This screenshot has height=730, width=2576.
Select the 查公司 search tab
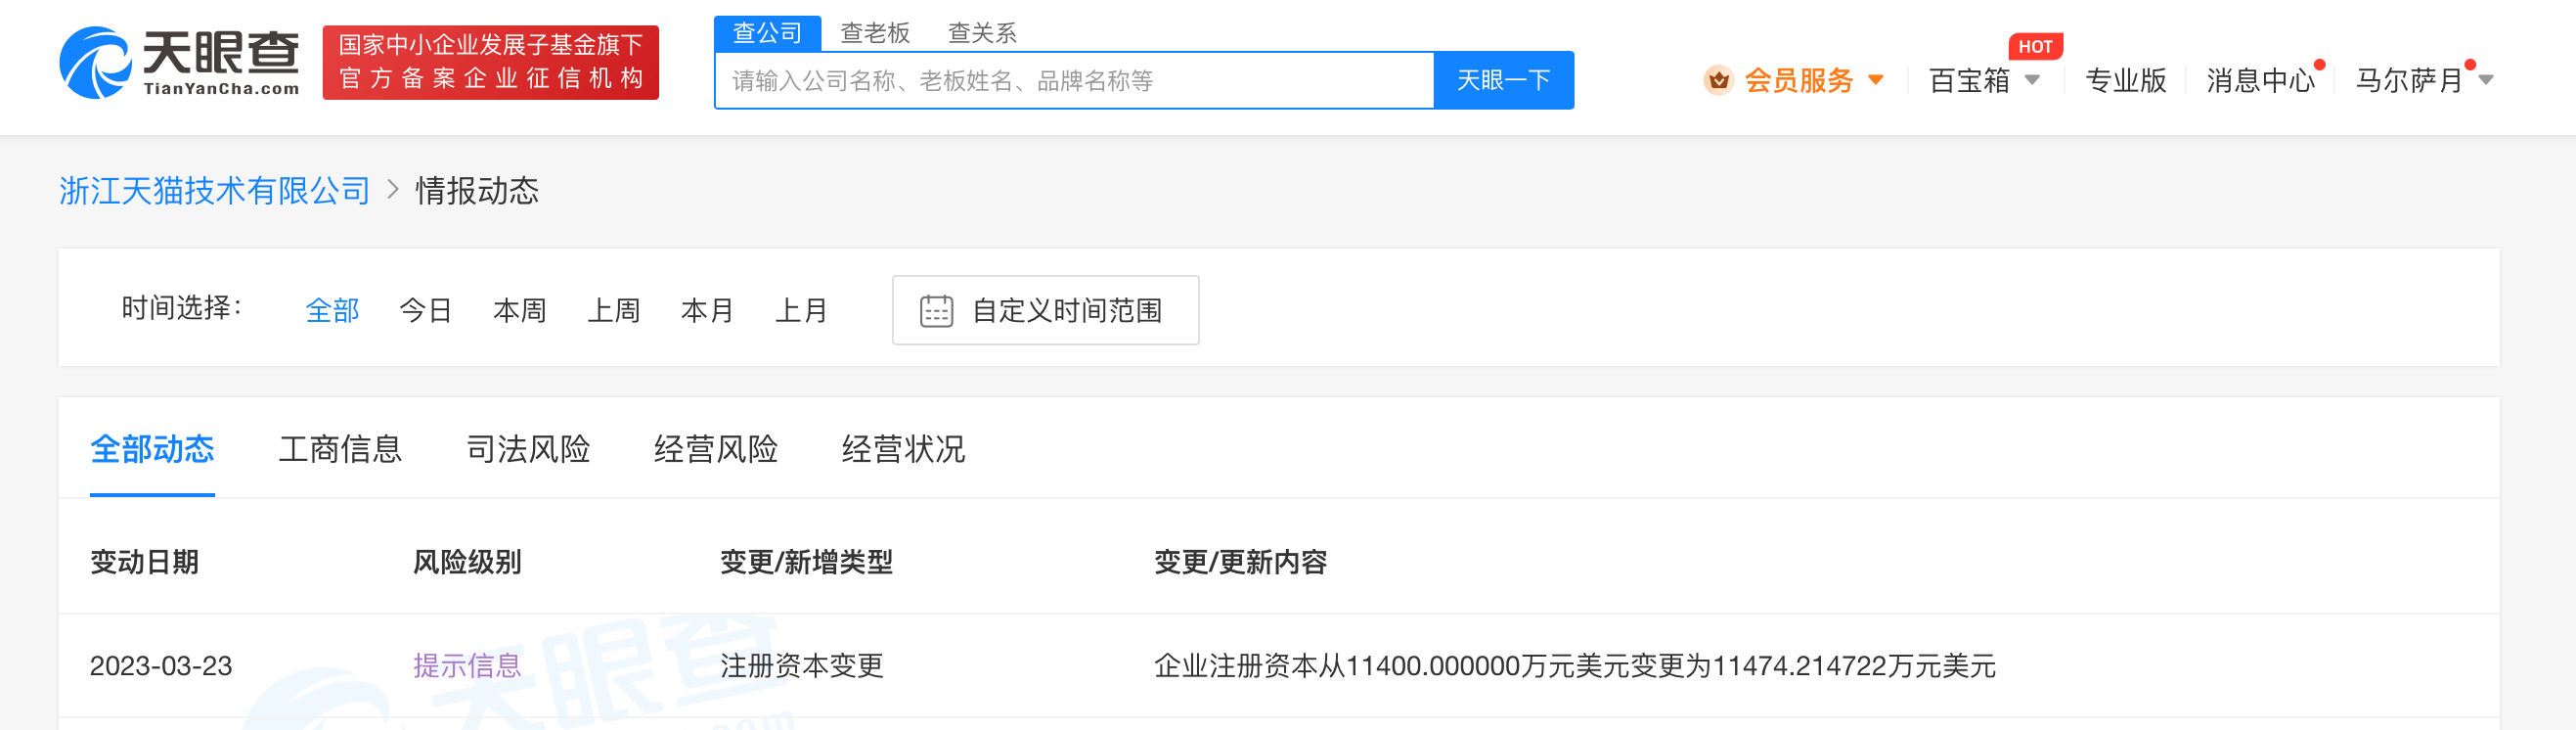coord(767,33)
